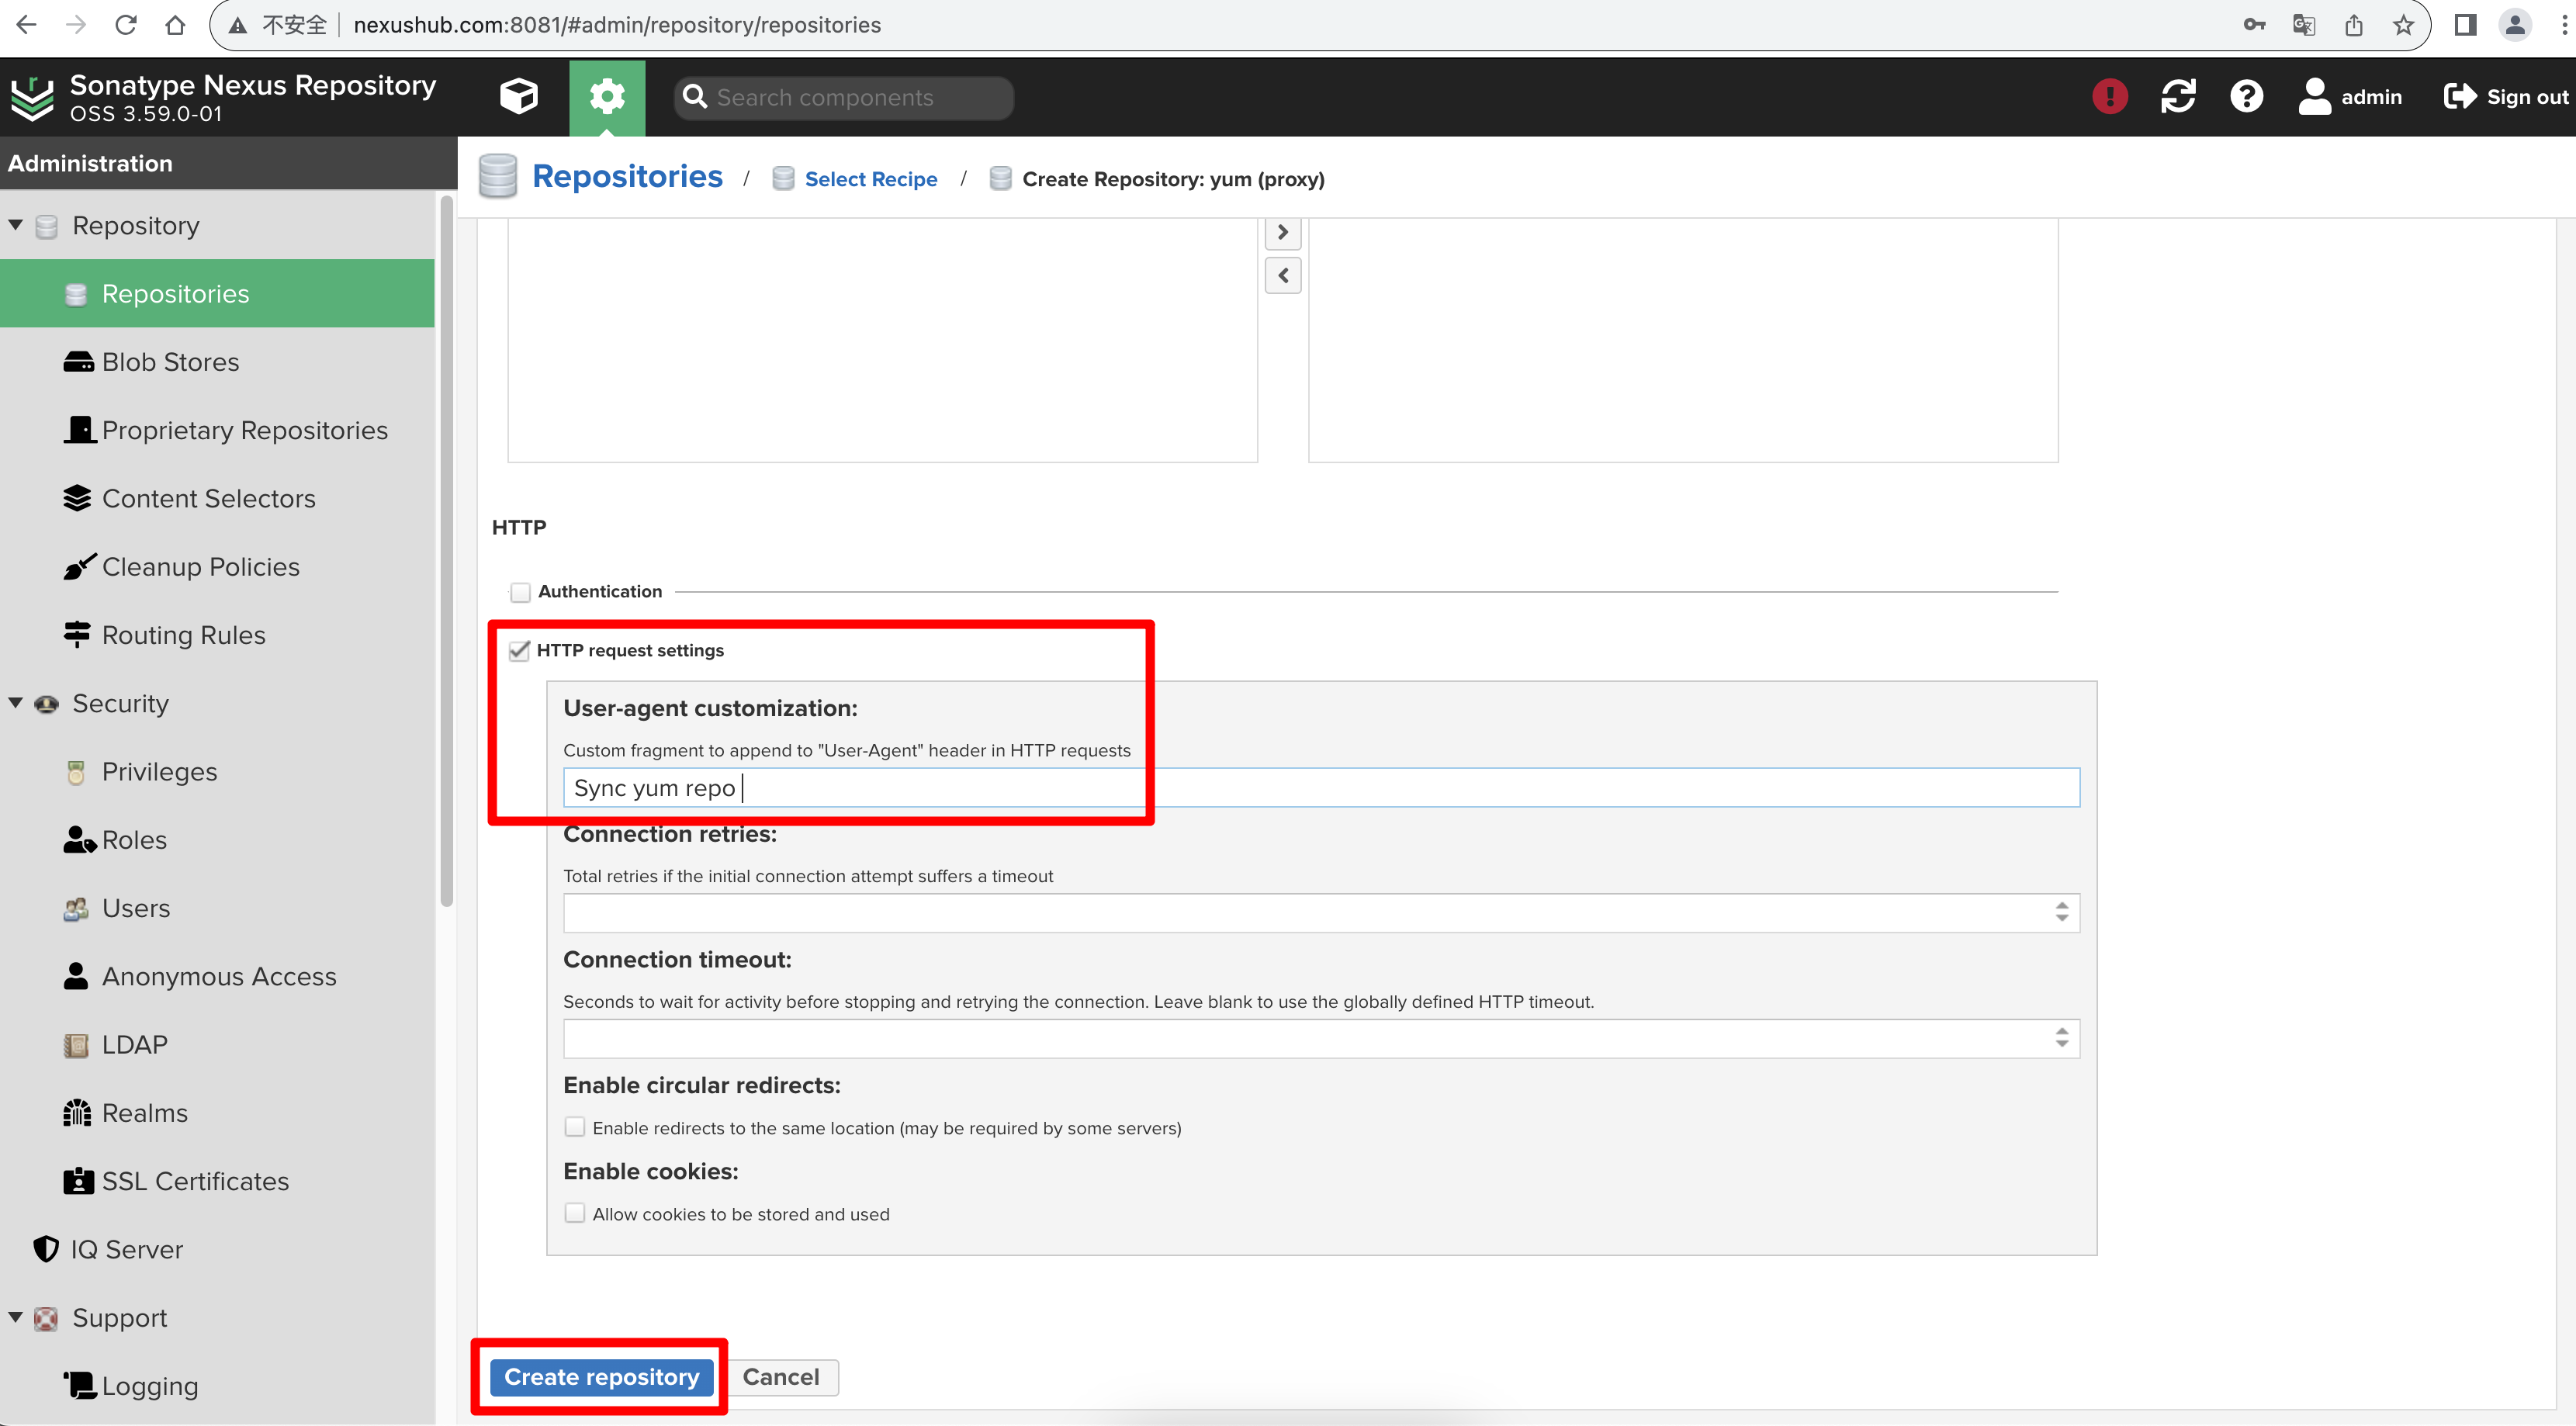This screenshot has width=2576, height=1426.
Task: Click the share icon in address bar
Action: click(2354, 25)
